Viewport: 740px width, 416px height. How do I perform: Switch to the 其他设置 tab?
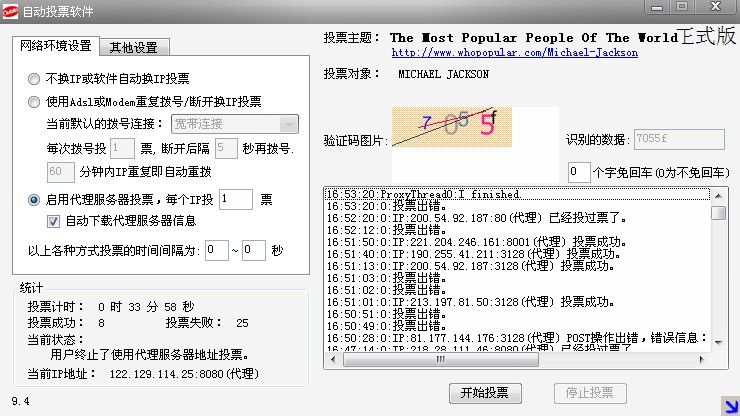click(134, 47)
